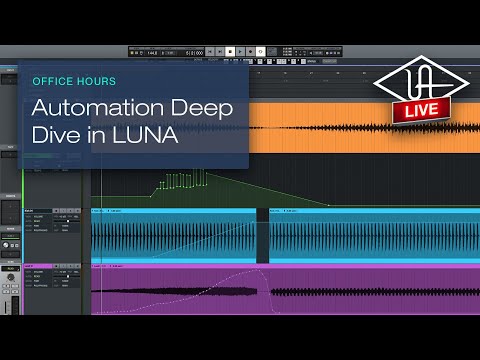This screenshot has height=360, width=480.
Task: Click the lower channel strip pan knob
Action: [x=11, y=277]
